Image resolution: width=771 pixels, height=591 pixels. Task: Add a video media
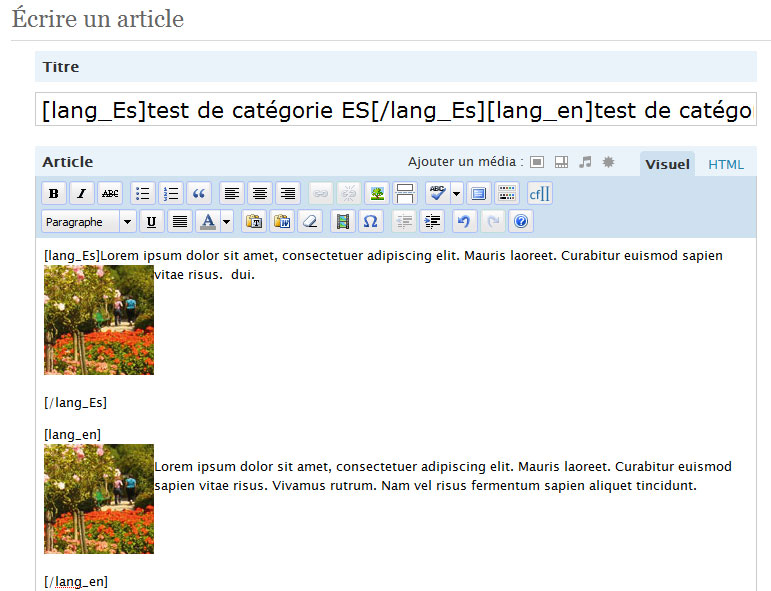coord(561,162)
